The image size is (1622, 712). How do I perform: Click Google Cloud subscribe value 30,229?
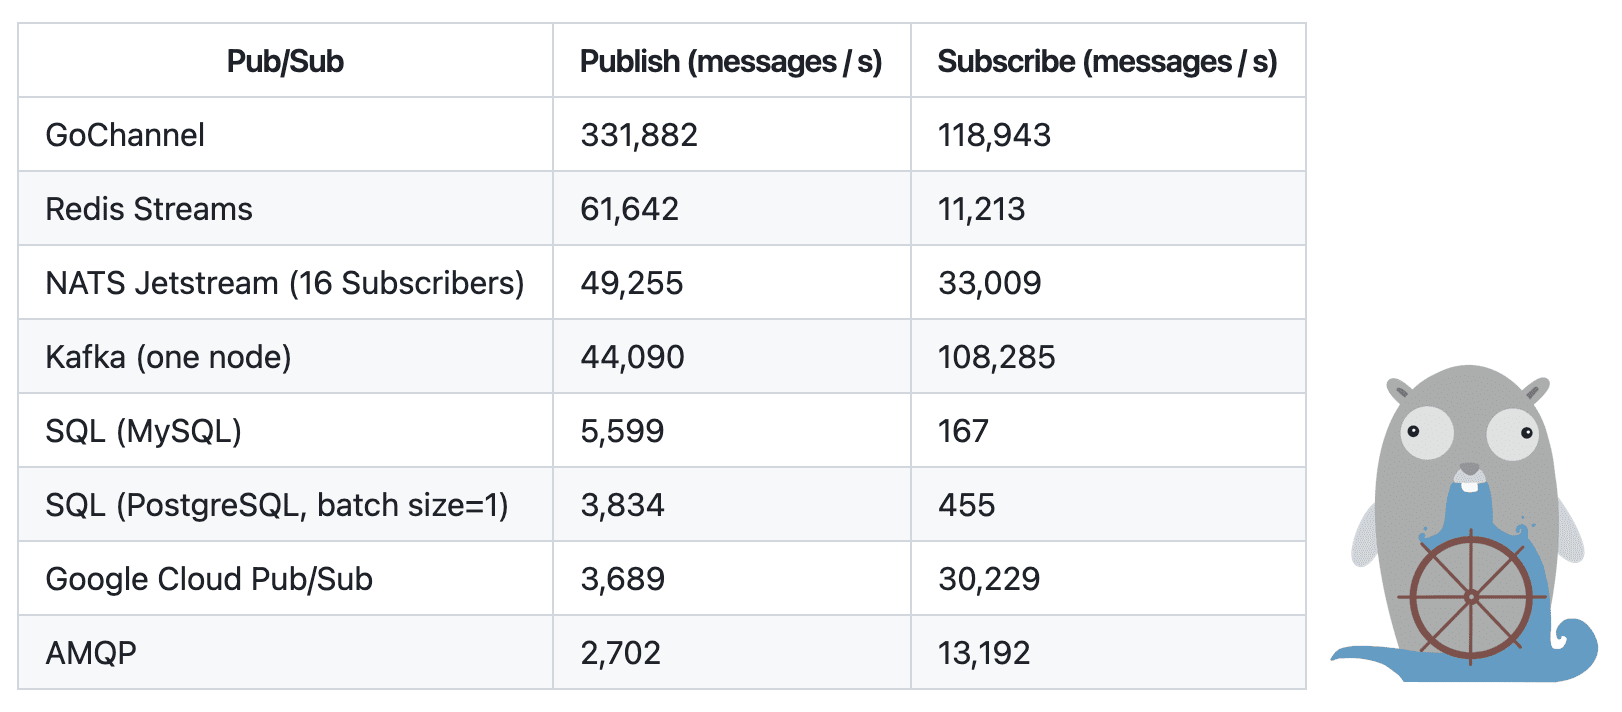tap(989, 579)
